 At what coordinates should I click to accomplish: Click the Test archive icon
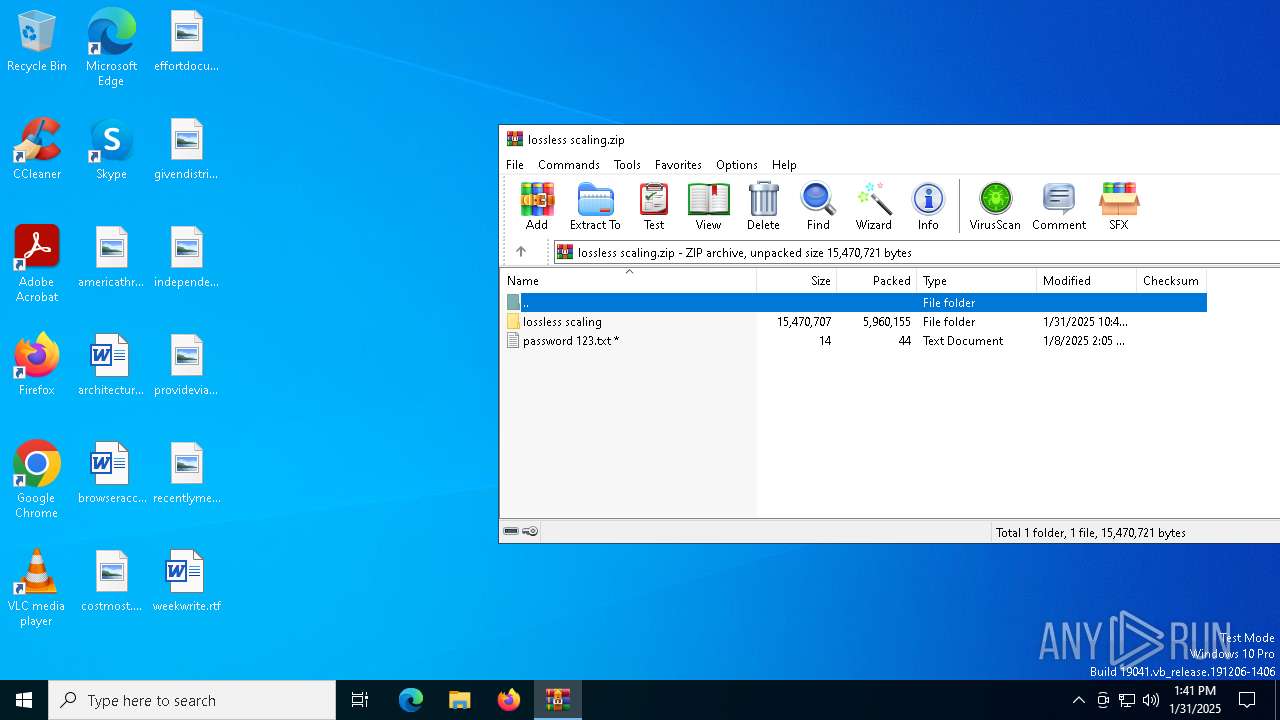[x=654, y=207]
